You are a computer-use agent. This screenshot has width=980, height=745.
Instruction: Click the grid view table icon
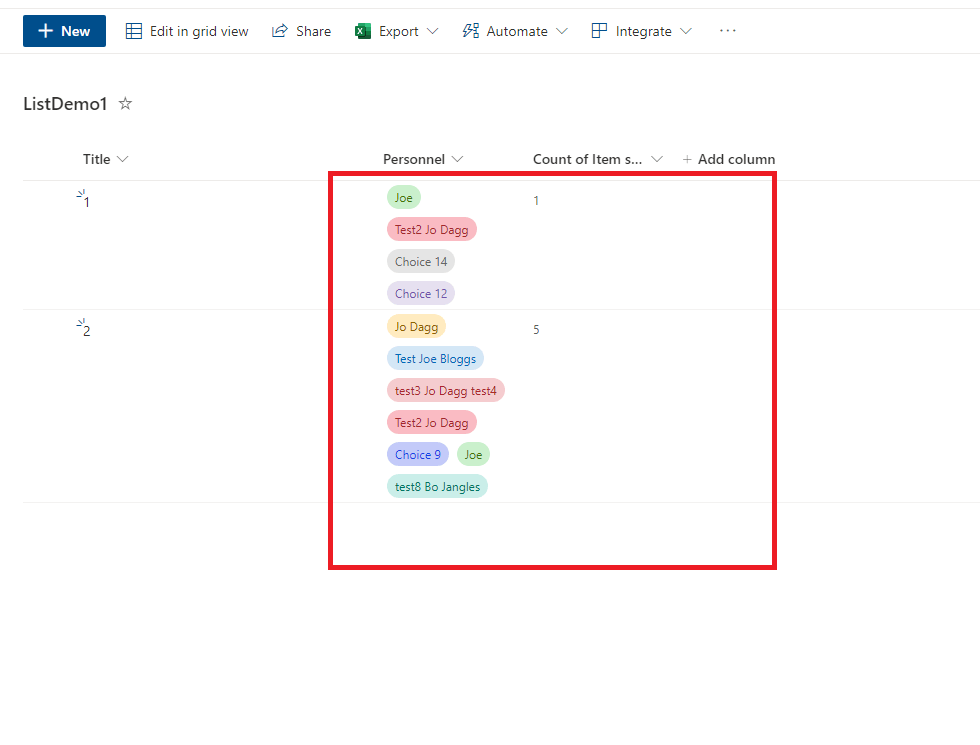click(134, 31)
